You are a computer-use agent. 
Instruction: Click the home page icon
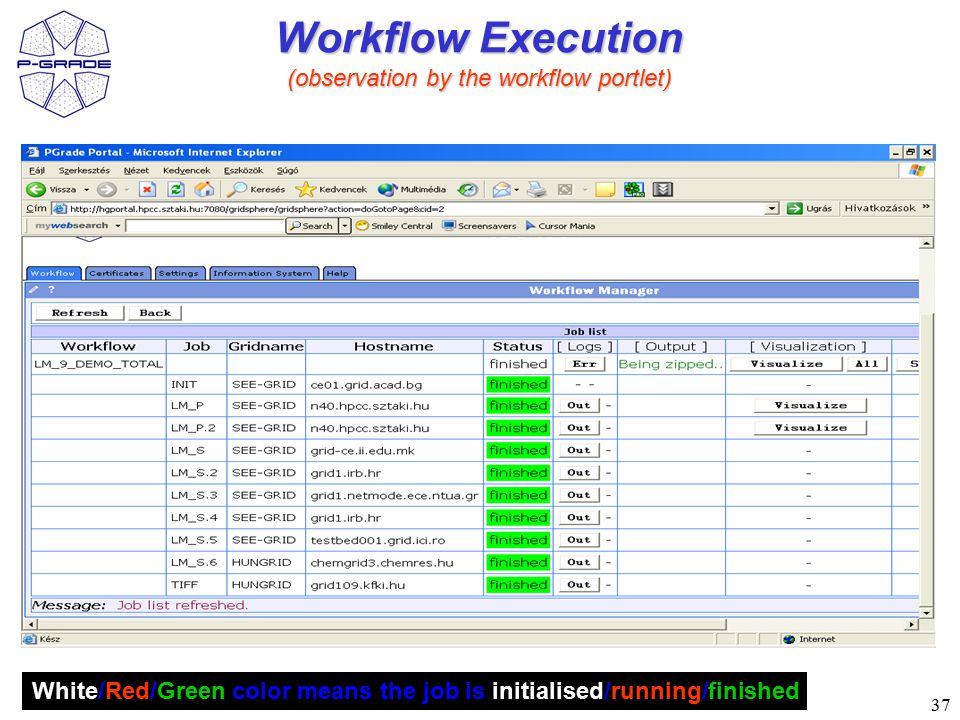click(x=205, y=190)
